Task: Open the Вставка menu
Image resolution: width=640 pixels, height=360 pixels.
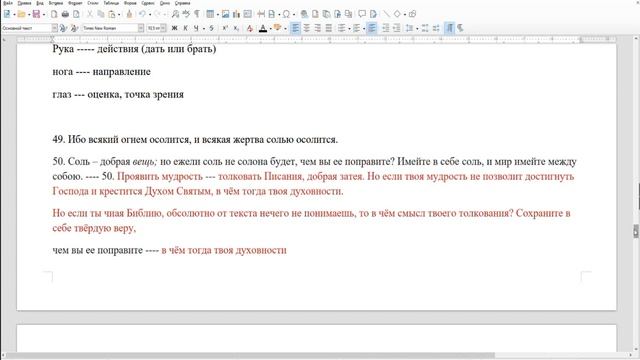Action: click(x=56, y=3)
